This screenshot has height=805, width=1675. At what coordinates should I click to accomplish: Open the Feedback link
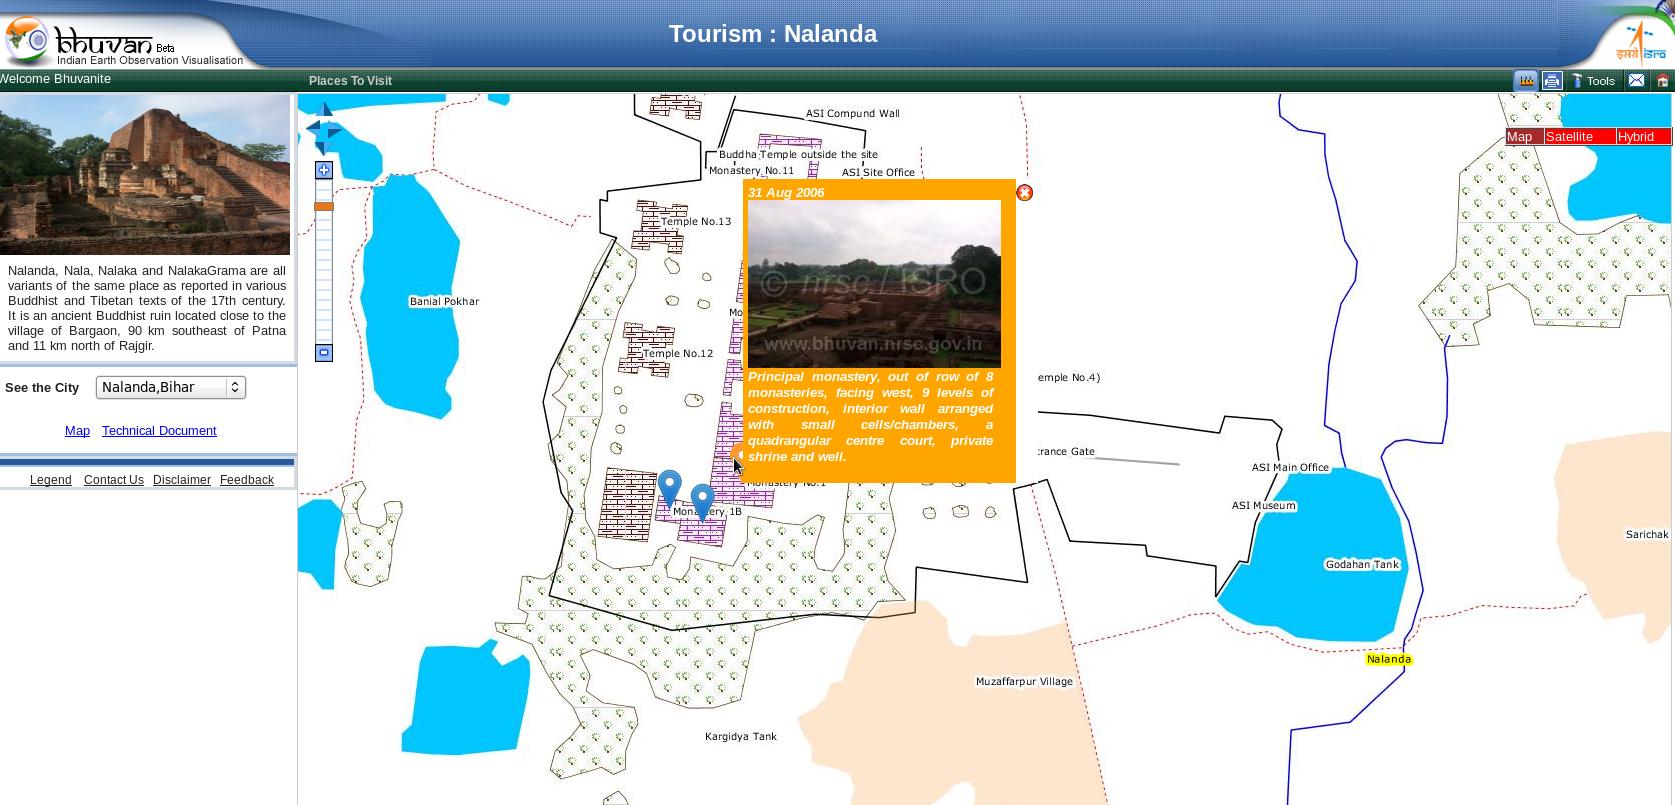pyautogui.click(x=247, y=480)
